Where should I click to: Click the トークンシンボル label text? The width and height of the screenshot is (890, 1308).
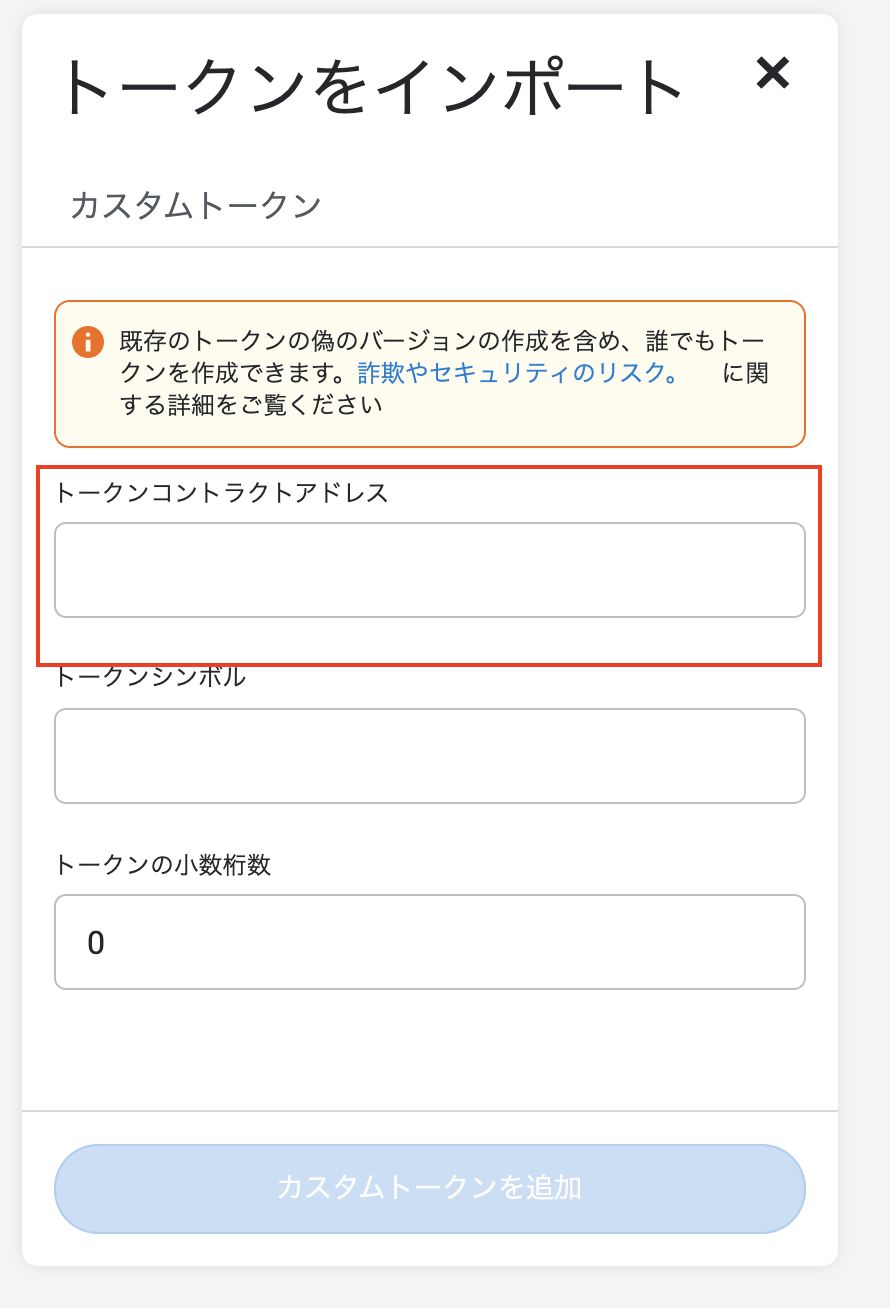tap(149, 677)
